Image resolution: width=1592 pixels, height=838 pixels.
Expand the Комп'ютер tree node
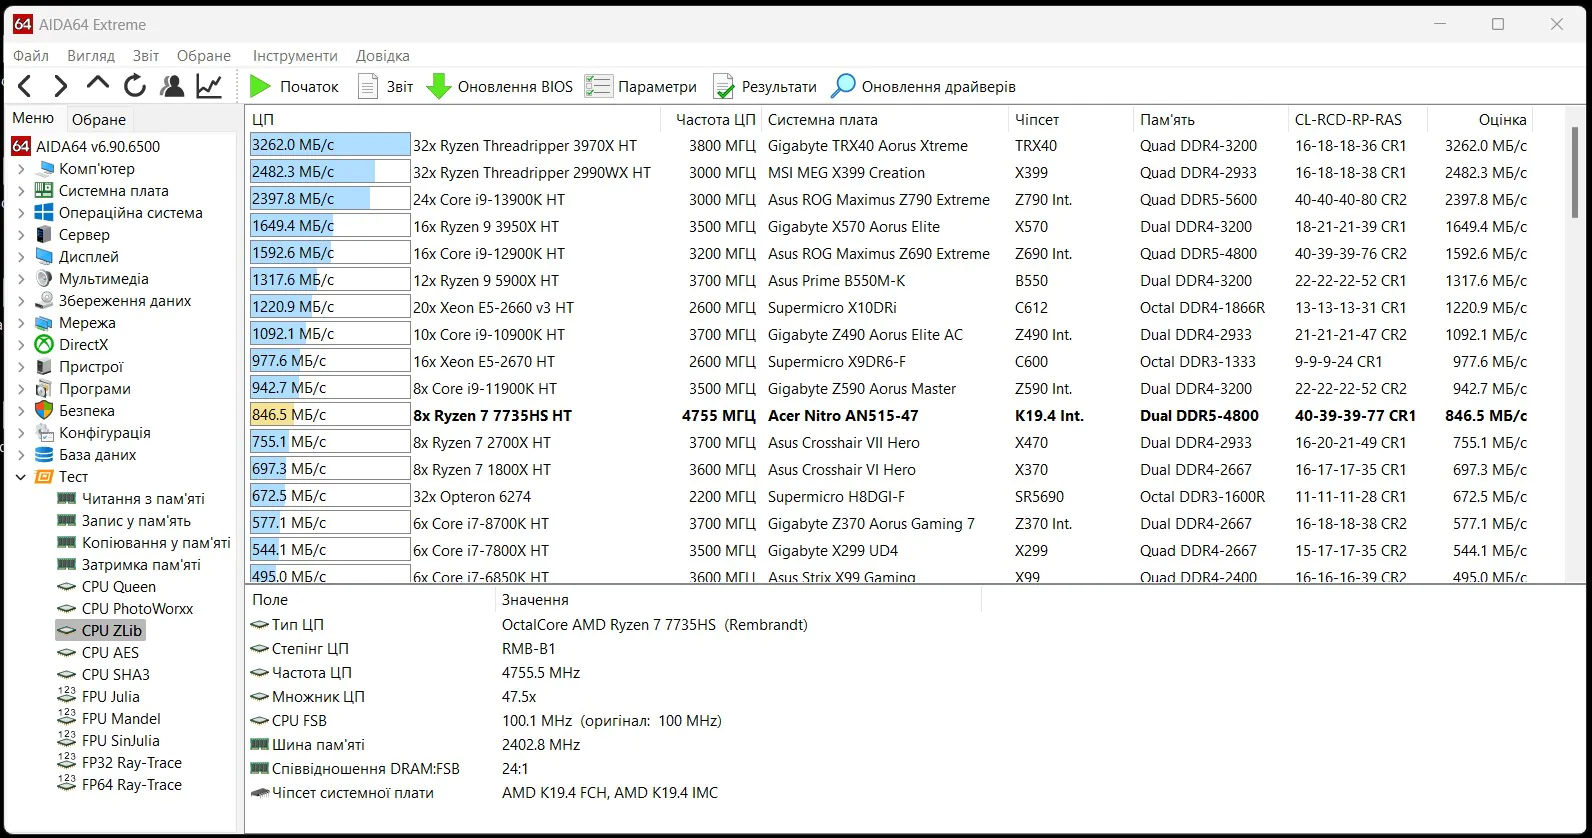pos(21,169)
